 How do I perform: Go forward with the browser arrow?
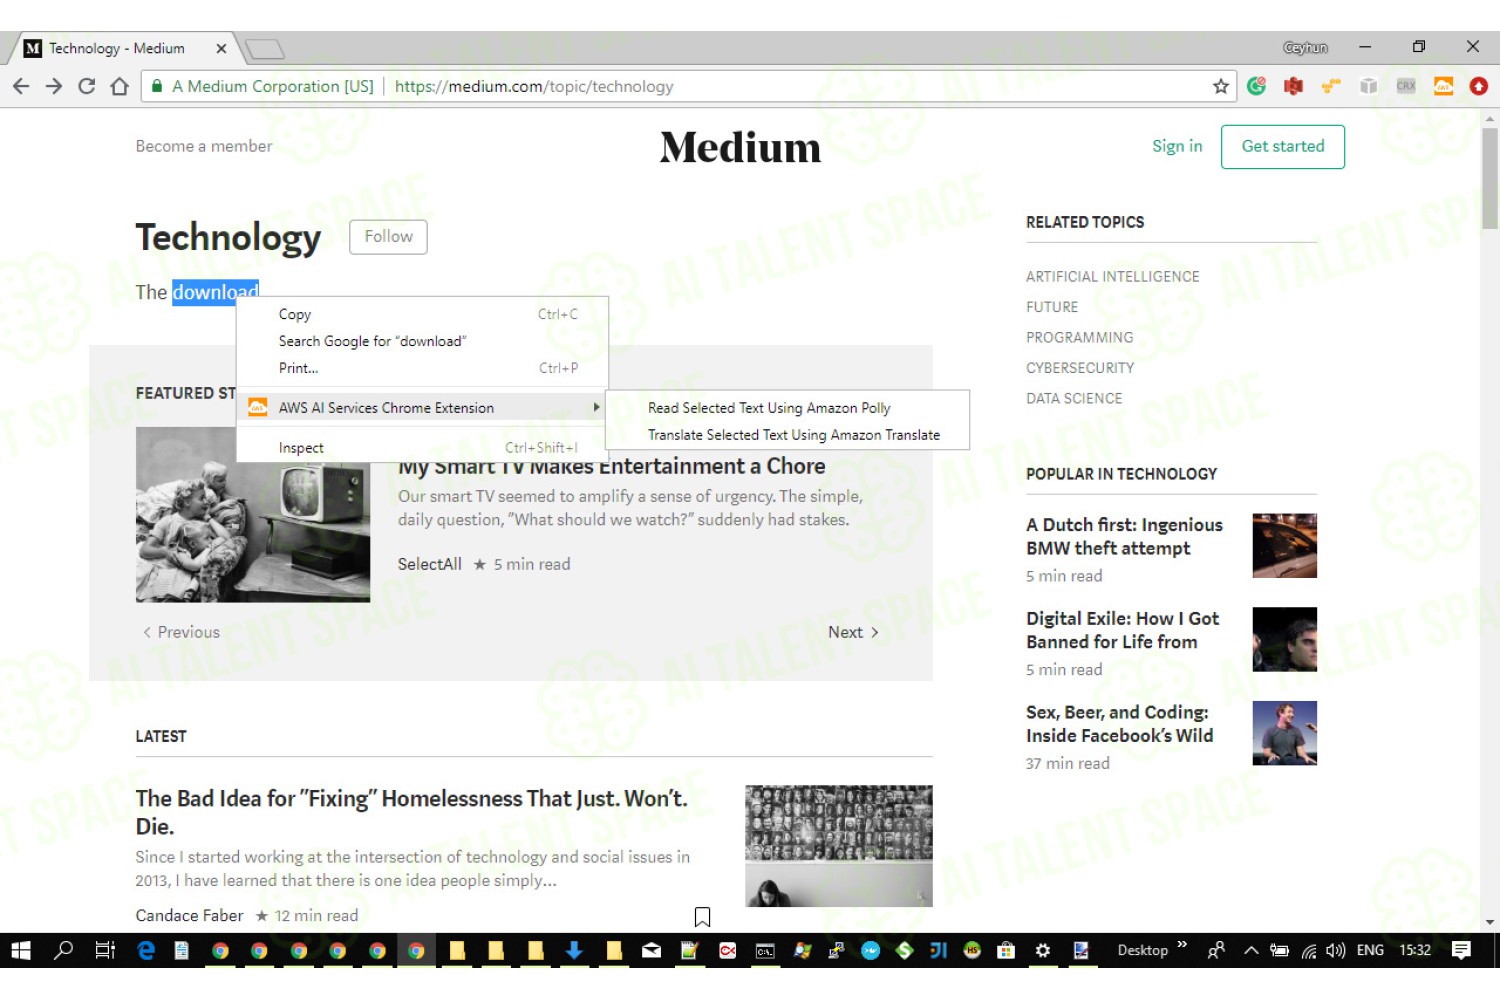coord(54,86)
